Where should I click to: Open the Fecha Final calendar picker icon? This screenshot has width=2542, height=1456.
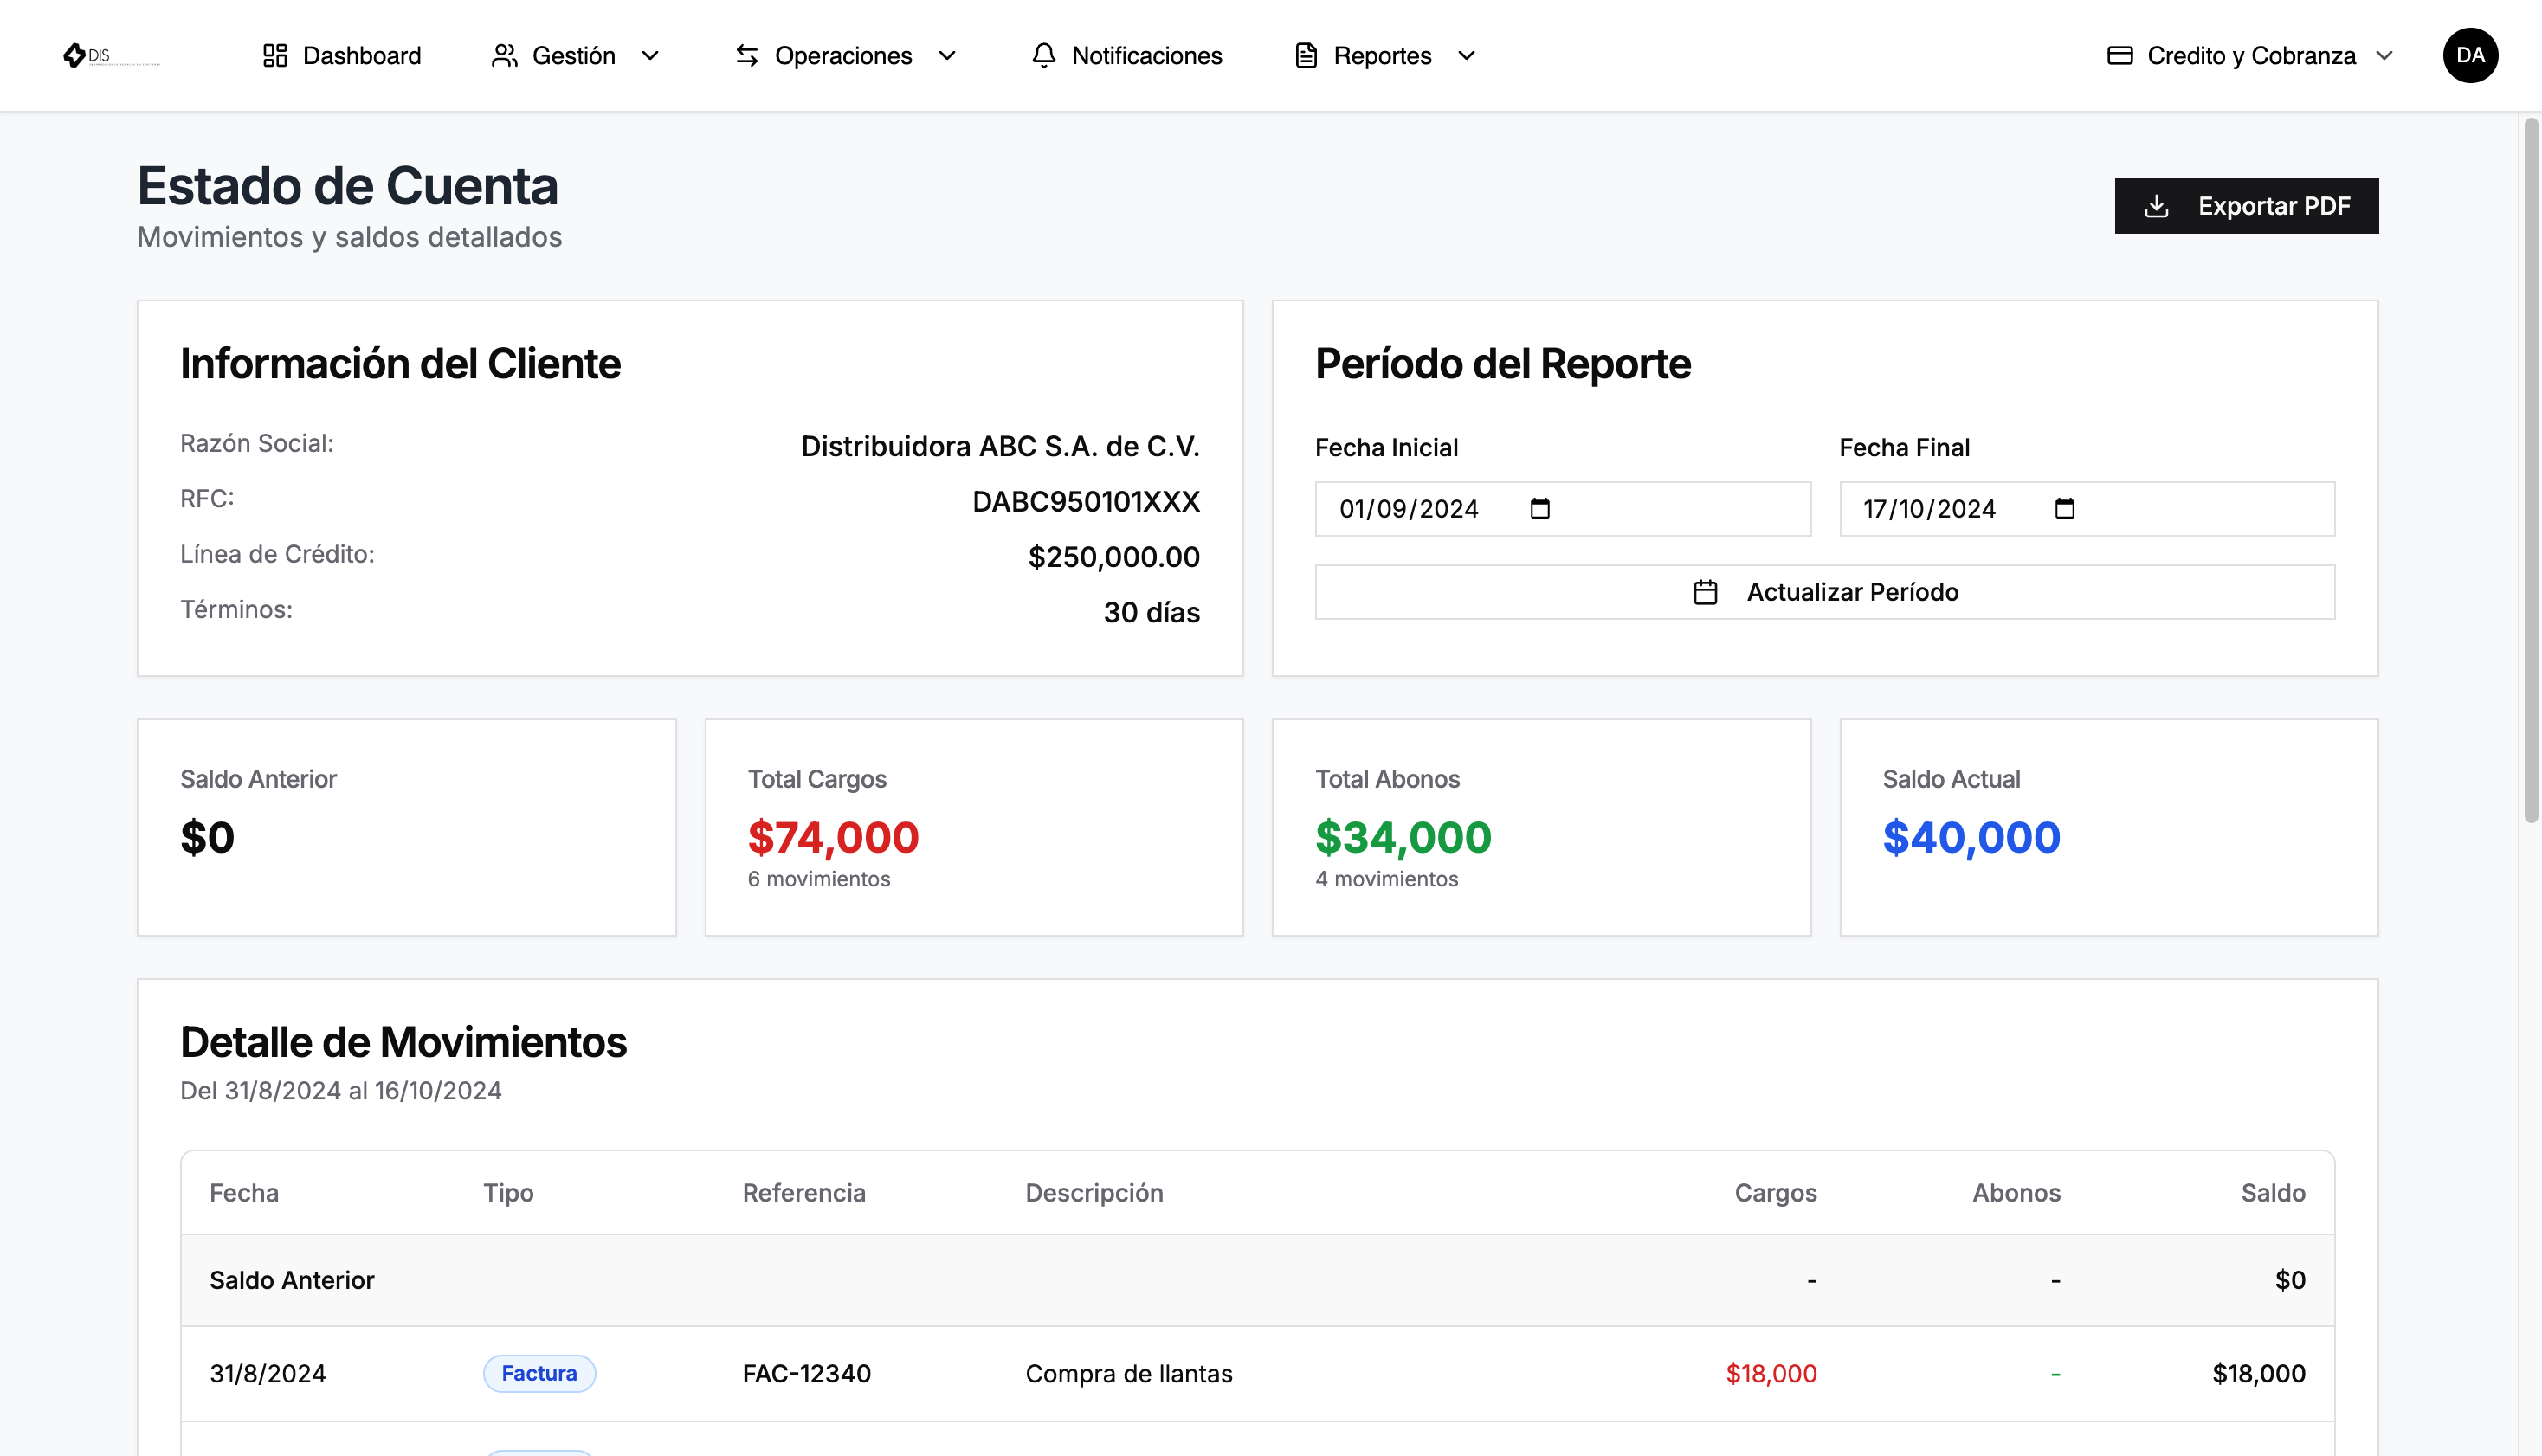pos(2064,508)
